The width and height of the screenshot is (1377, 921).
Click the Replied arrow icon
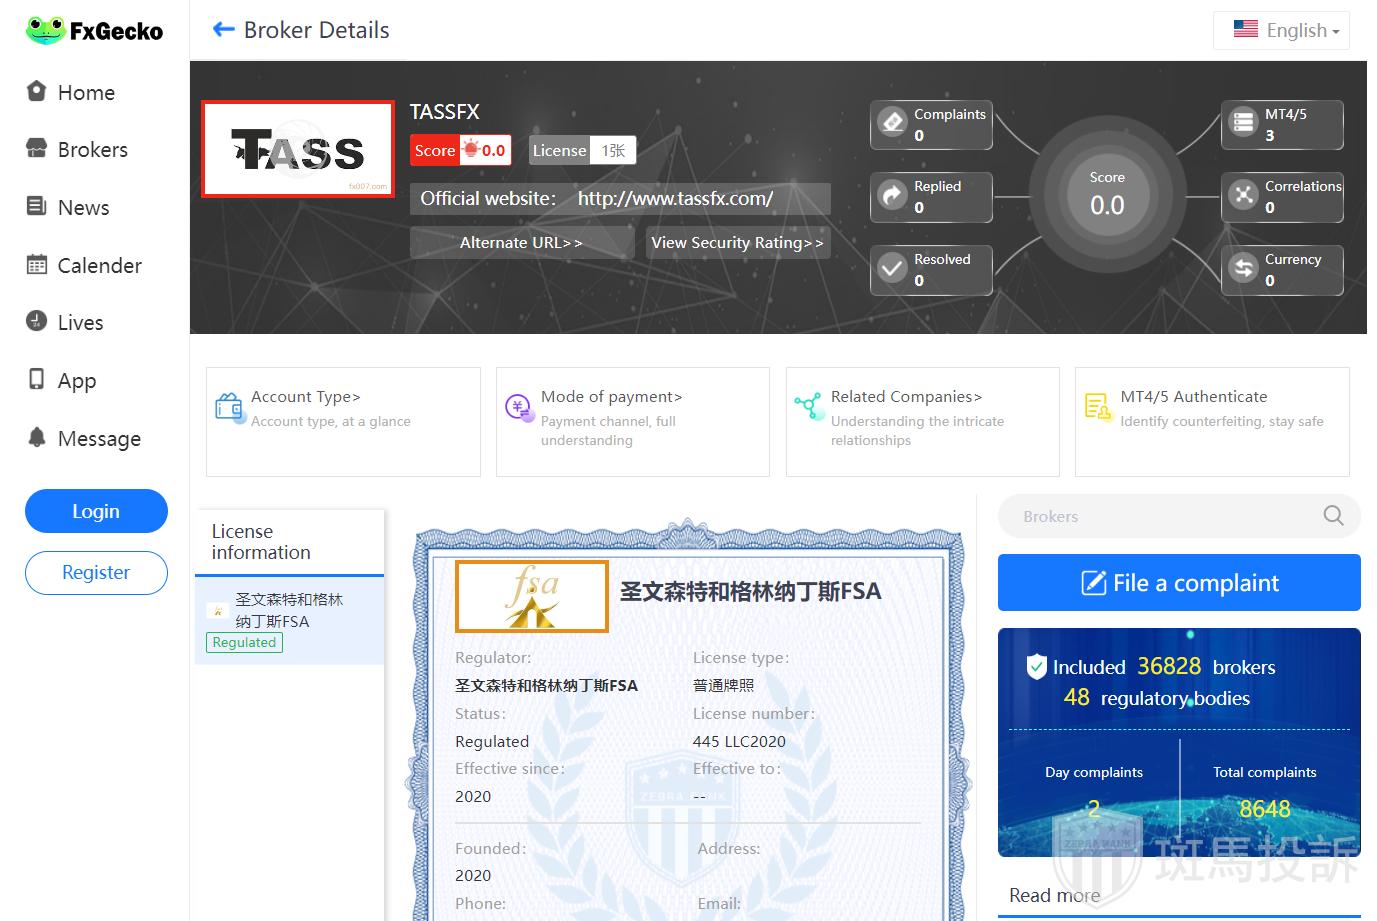tap(892, 195)
